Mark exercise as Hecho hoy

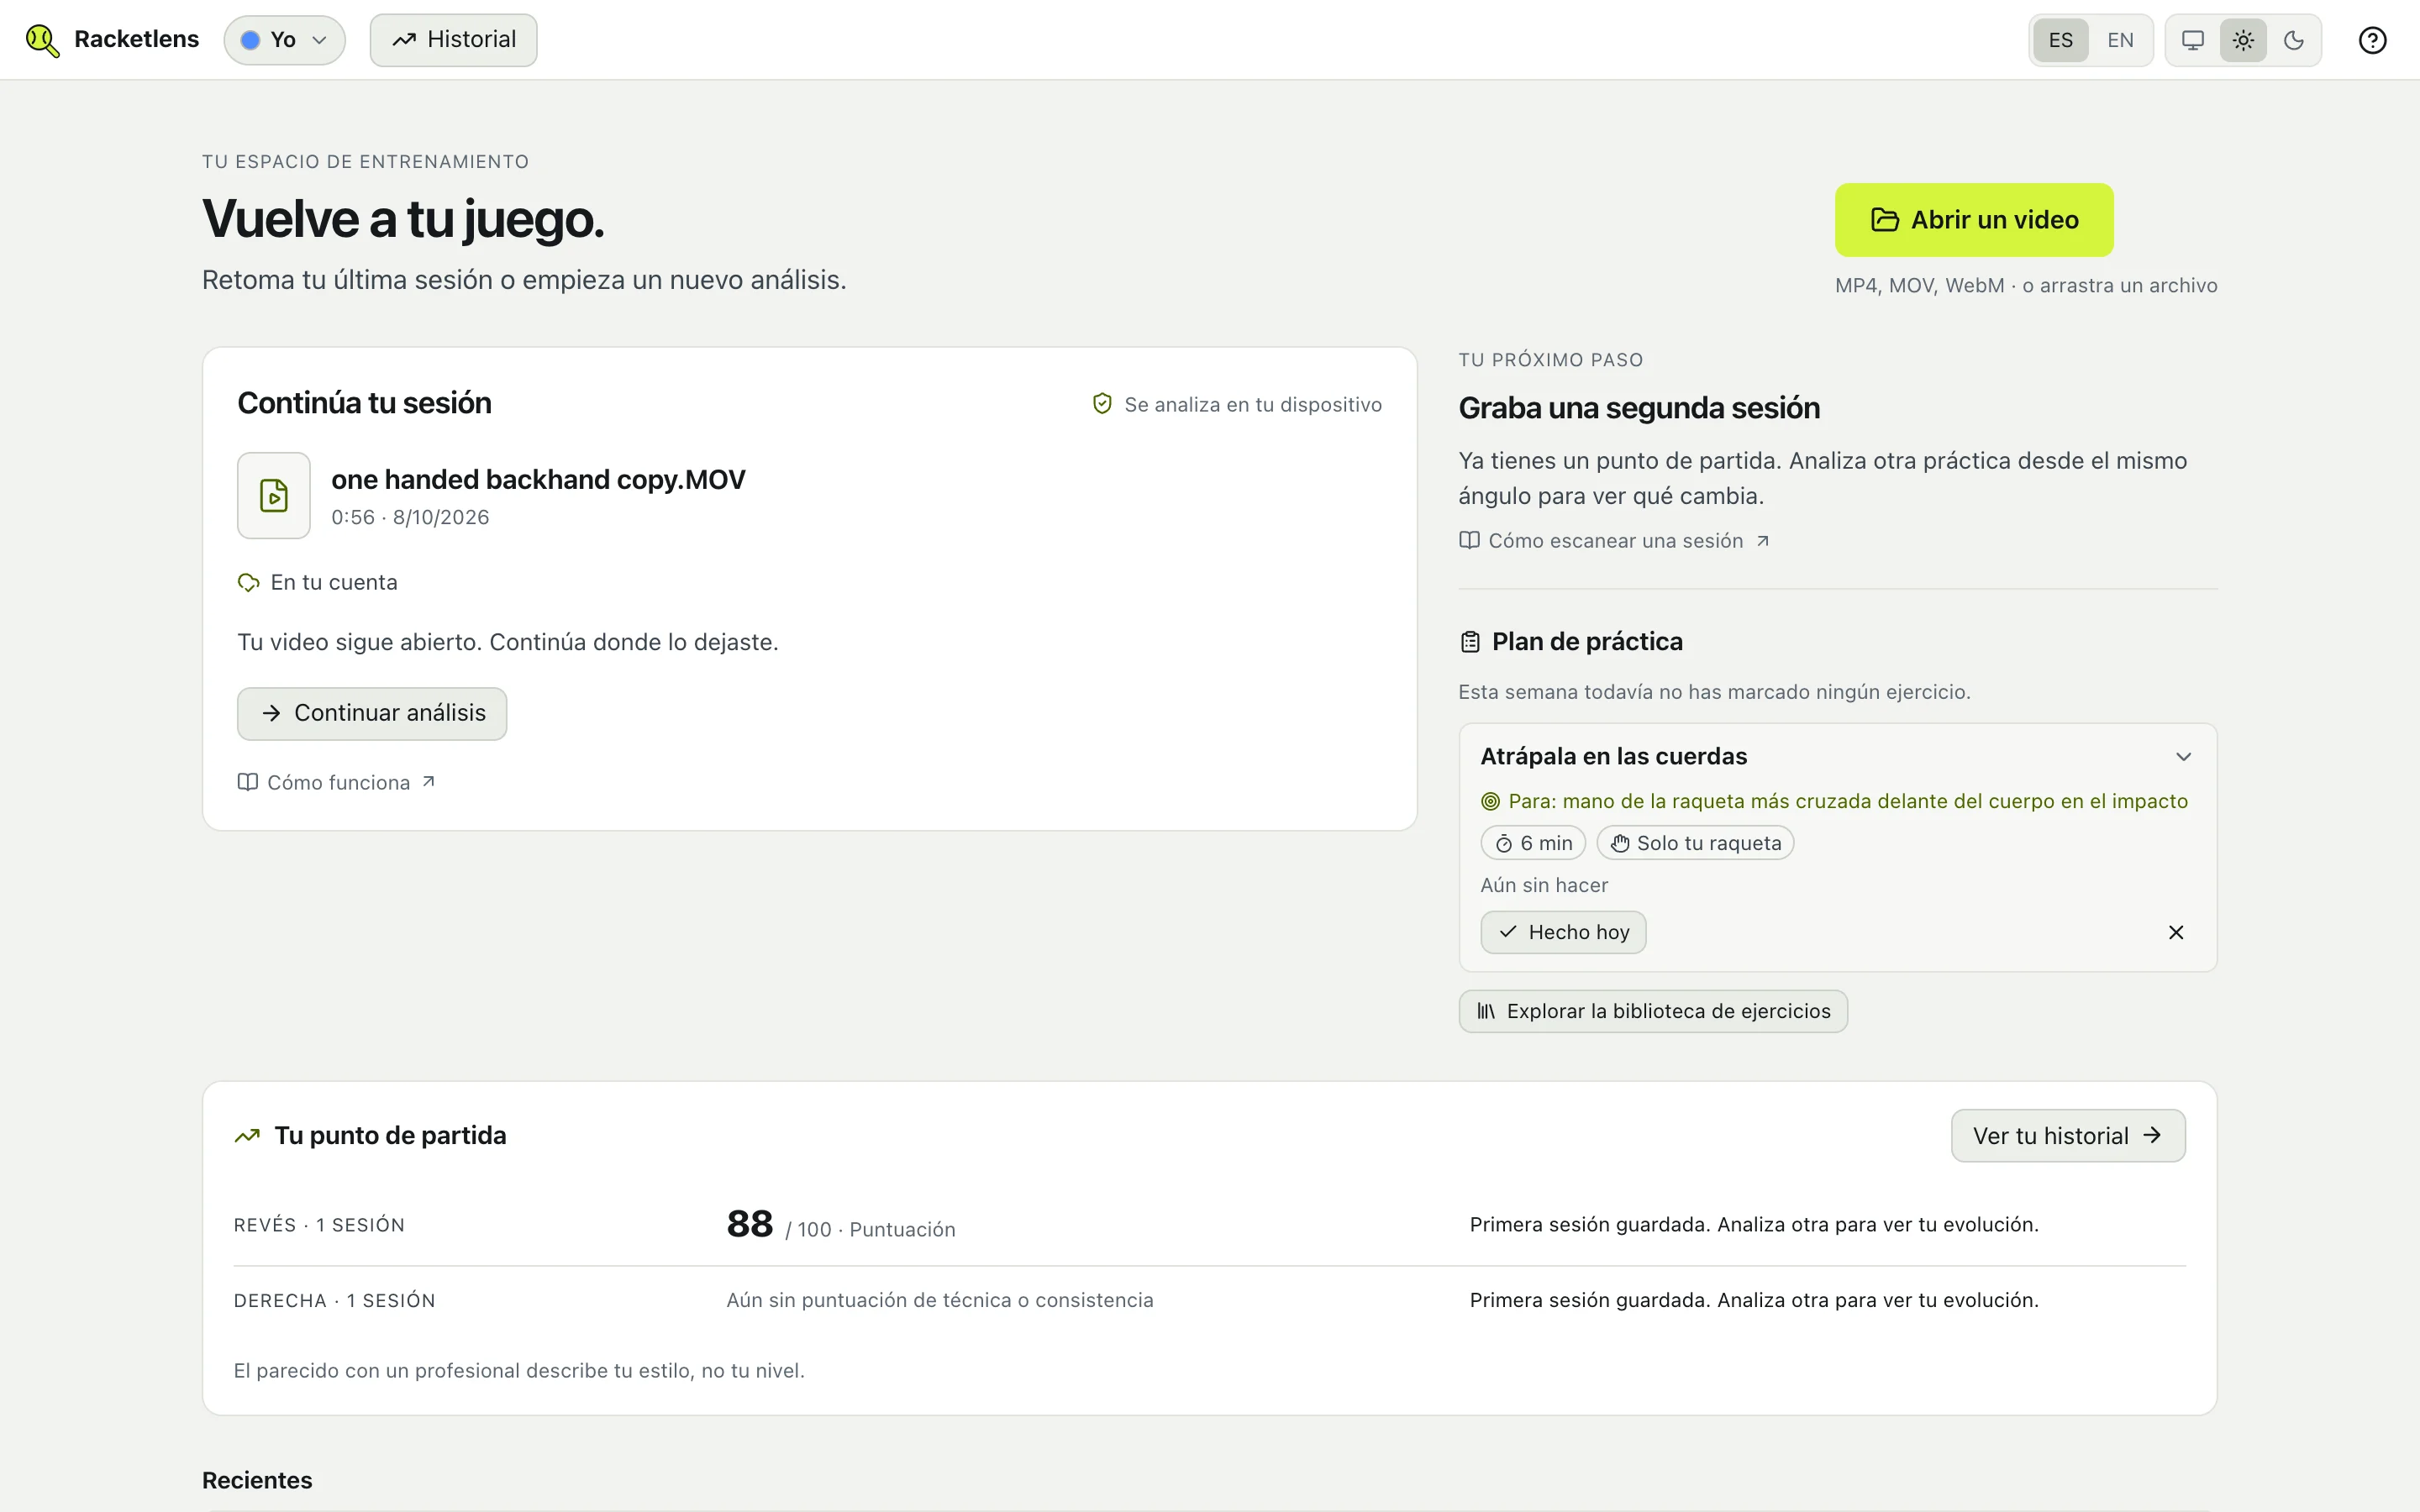coord(1563,932)
